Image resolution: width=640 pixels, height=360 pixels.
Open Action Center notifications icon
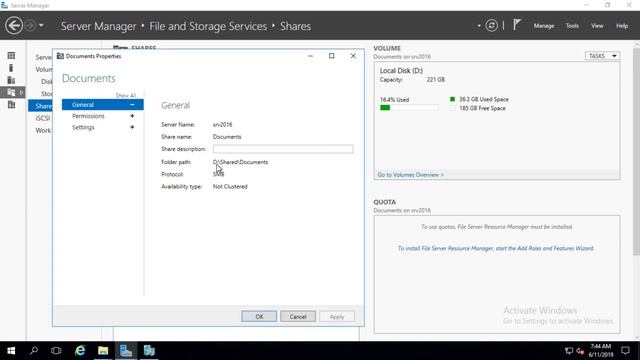tap(625, 351)
